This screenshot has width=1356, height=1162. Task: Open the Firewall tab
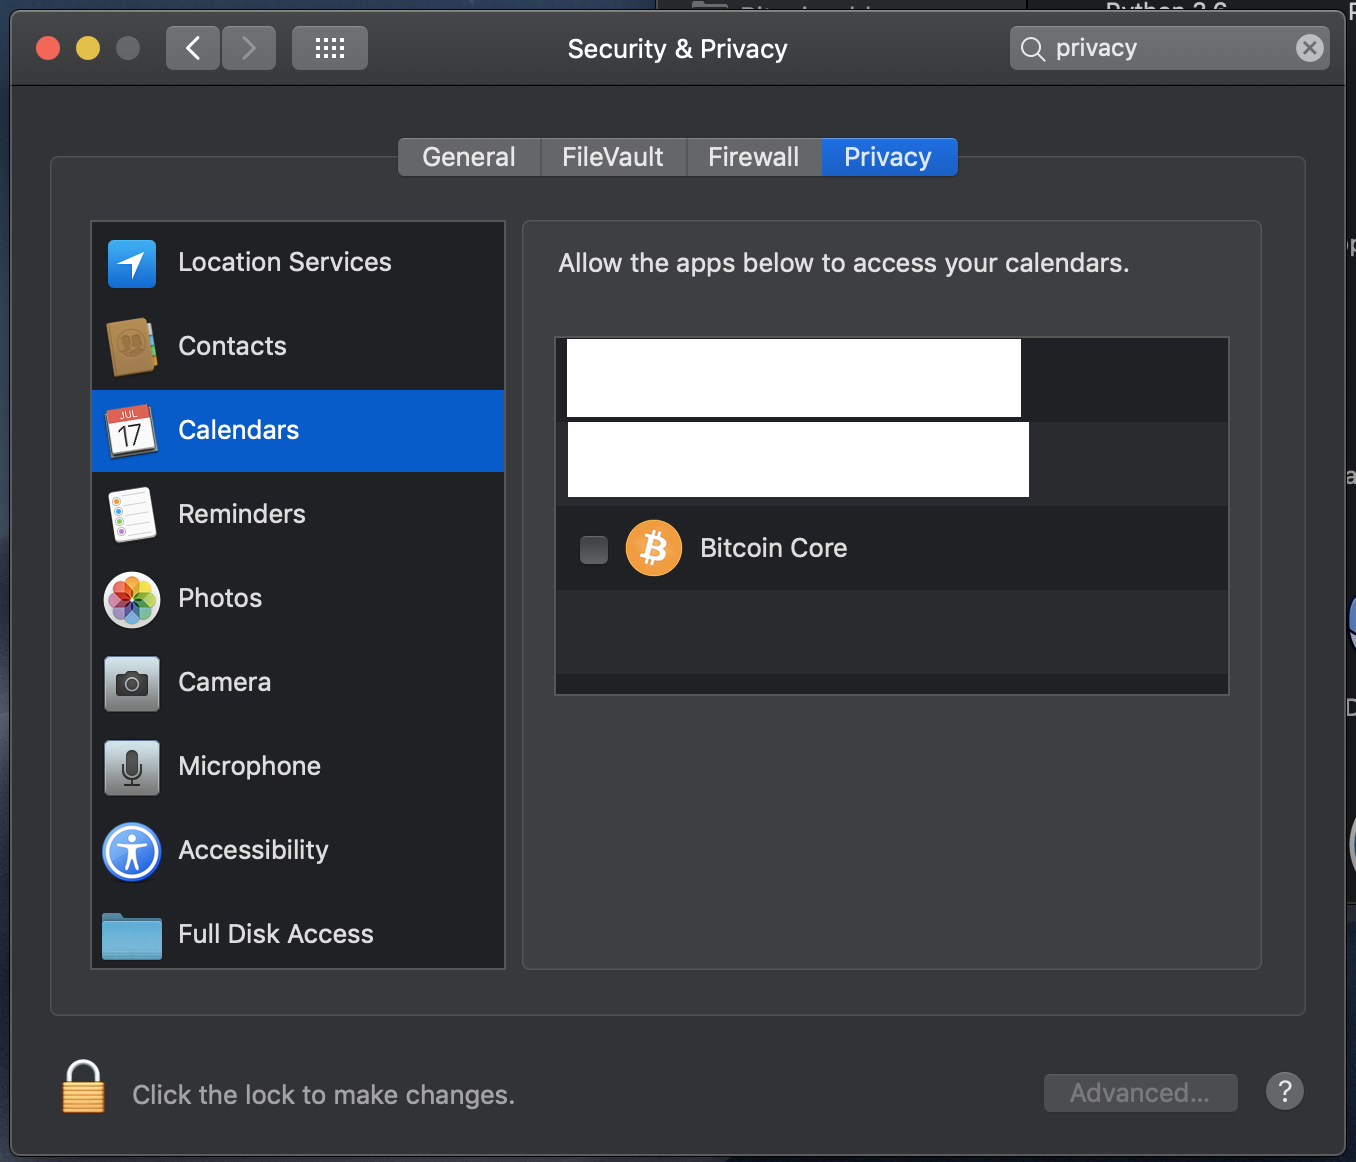pos(753,157)
